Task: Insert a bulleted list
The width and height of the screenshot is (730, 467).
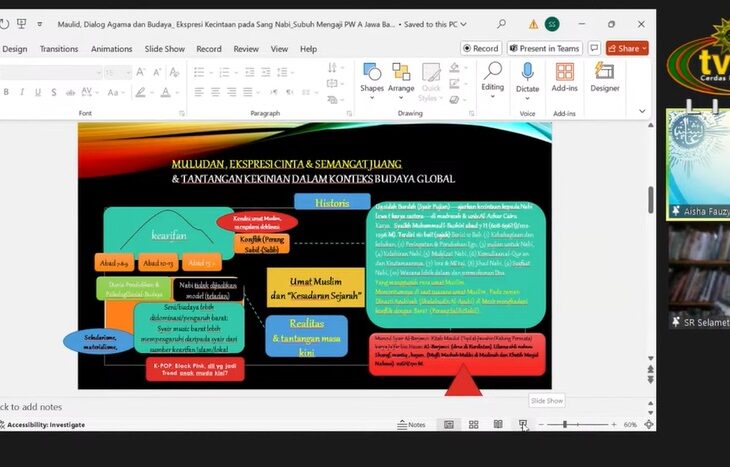Action: pos(199,72)
